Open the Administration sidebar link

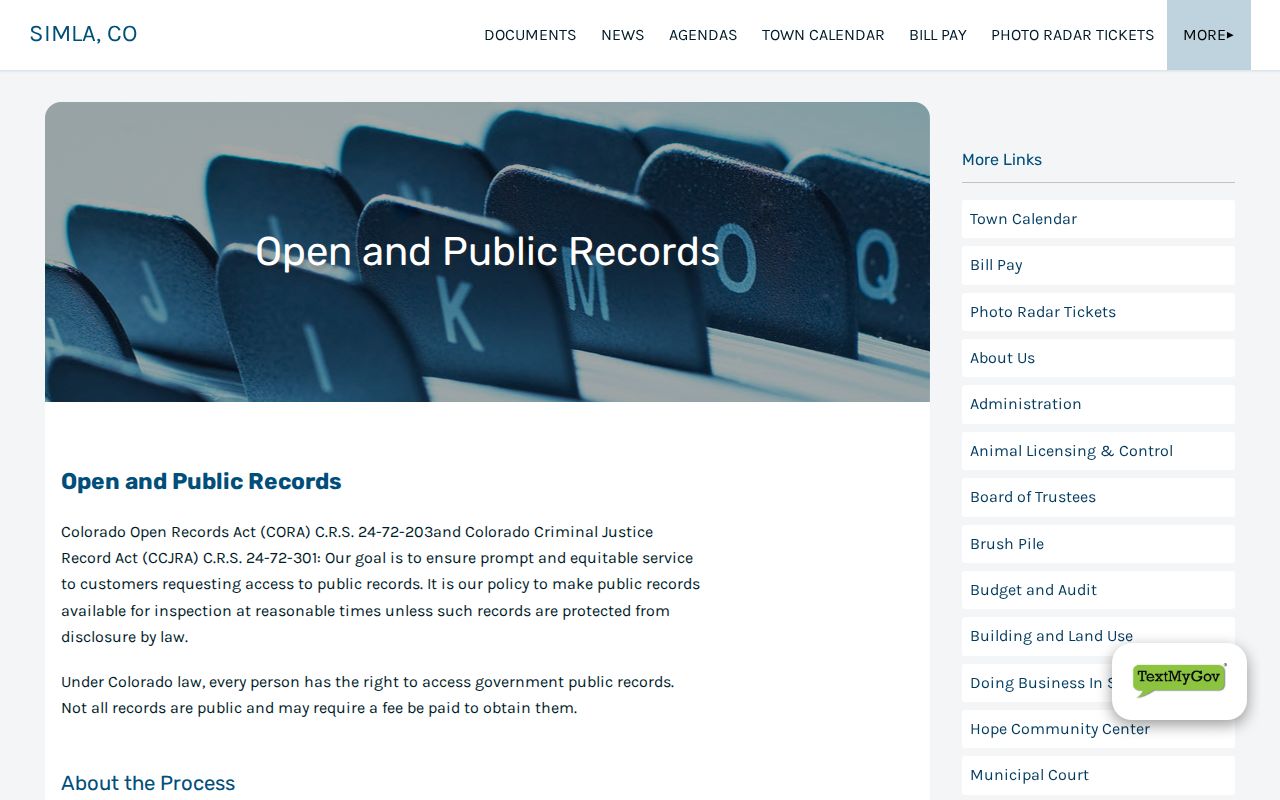coord(1098,404)
